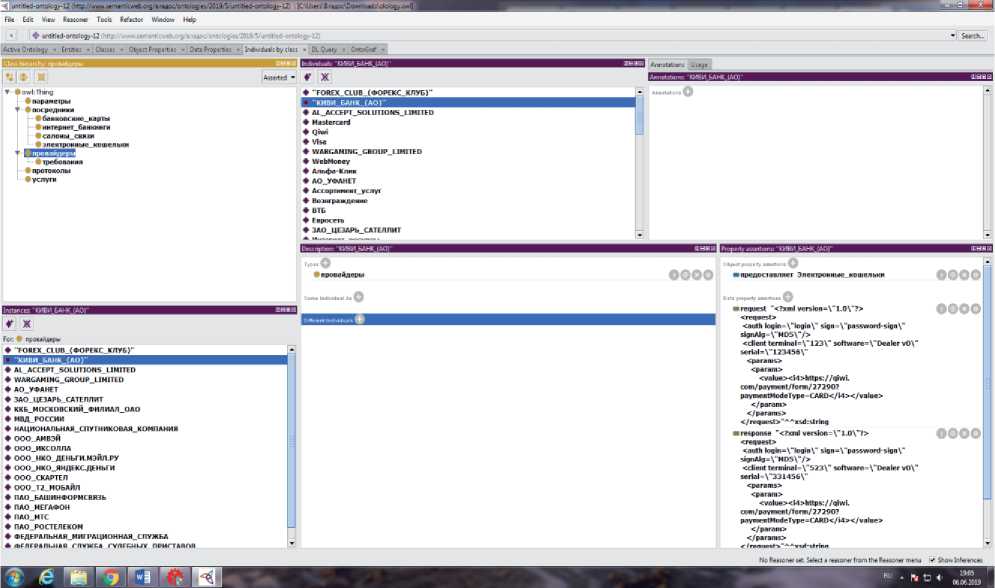Select the параметры class
Screen dimensions: 995x588
click(51, 101)
